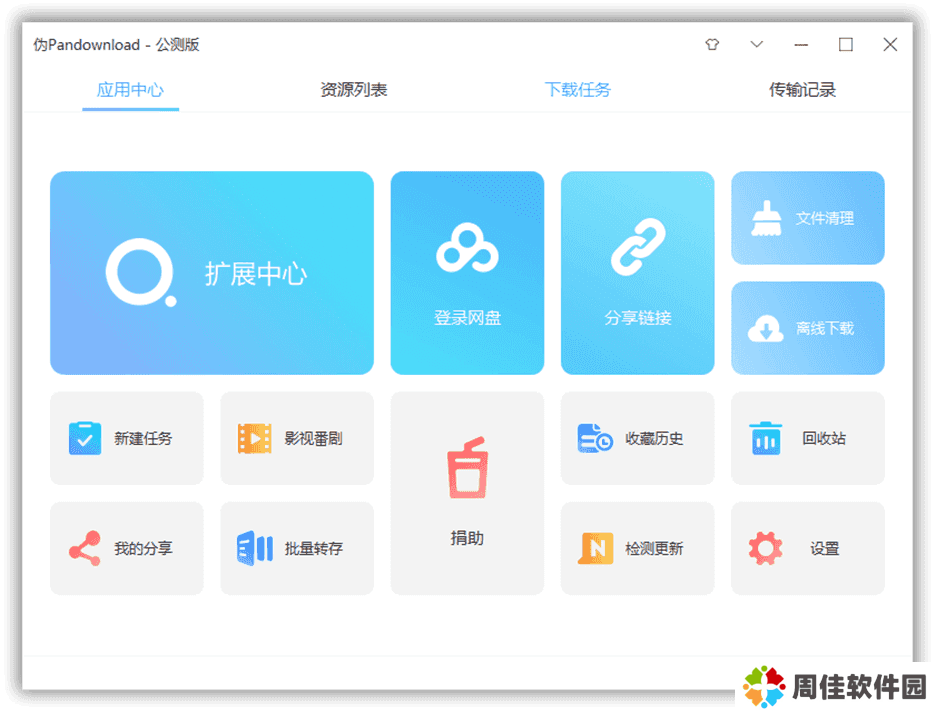The width and height of the screenshot is (935, 712).
Task: Click the shirt skin icon in title bar
Action: click(x=712, y=45)
